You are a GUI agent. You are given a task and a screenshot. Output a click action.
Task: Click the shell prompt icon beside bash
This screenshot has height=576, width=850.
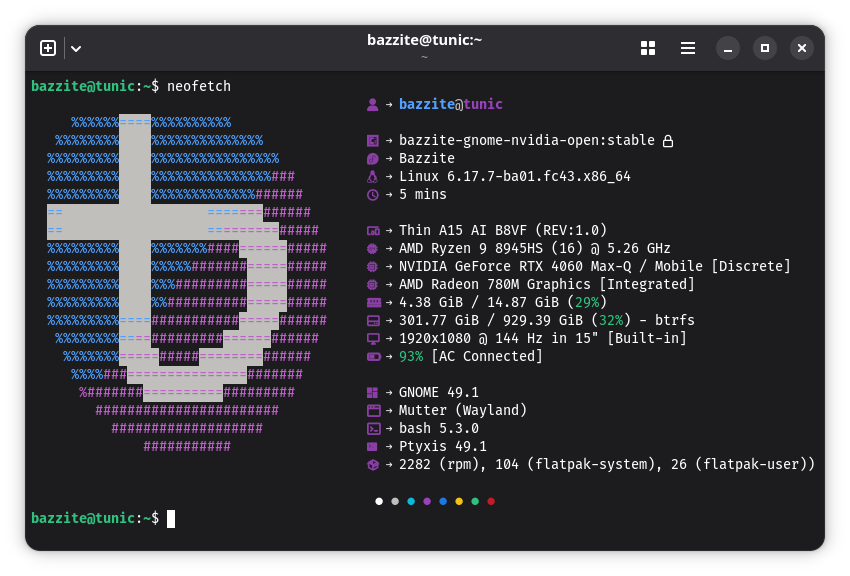(x=373, y=428)
